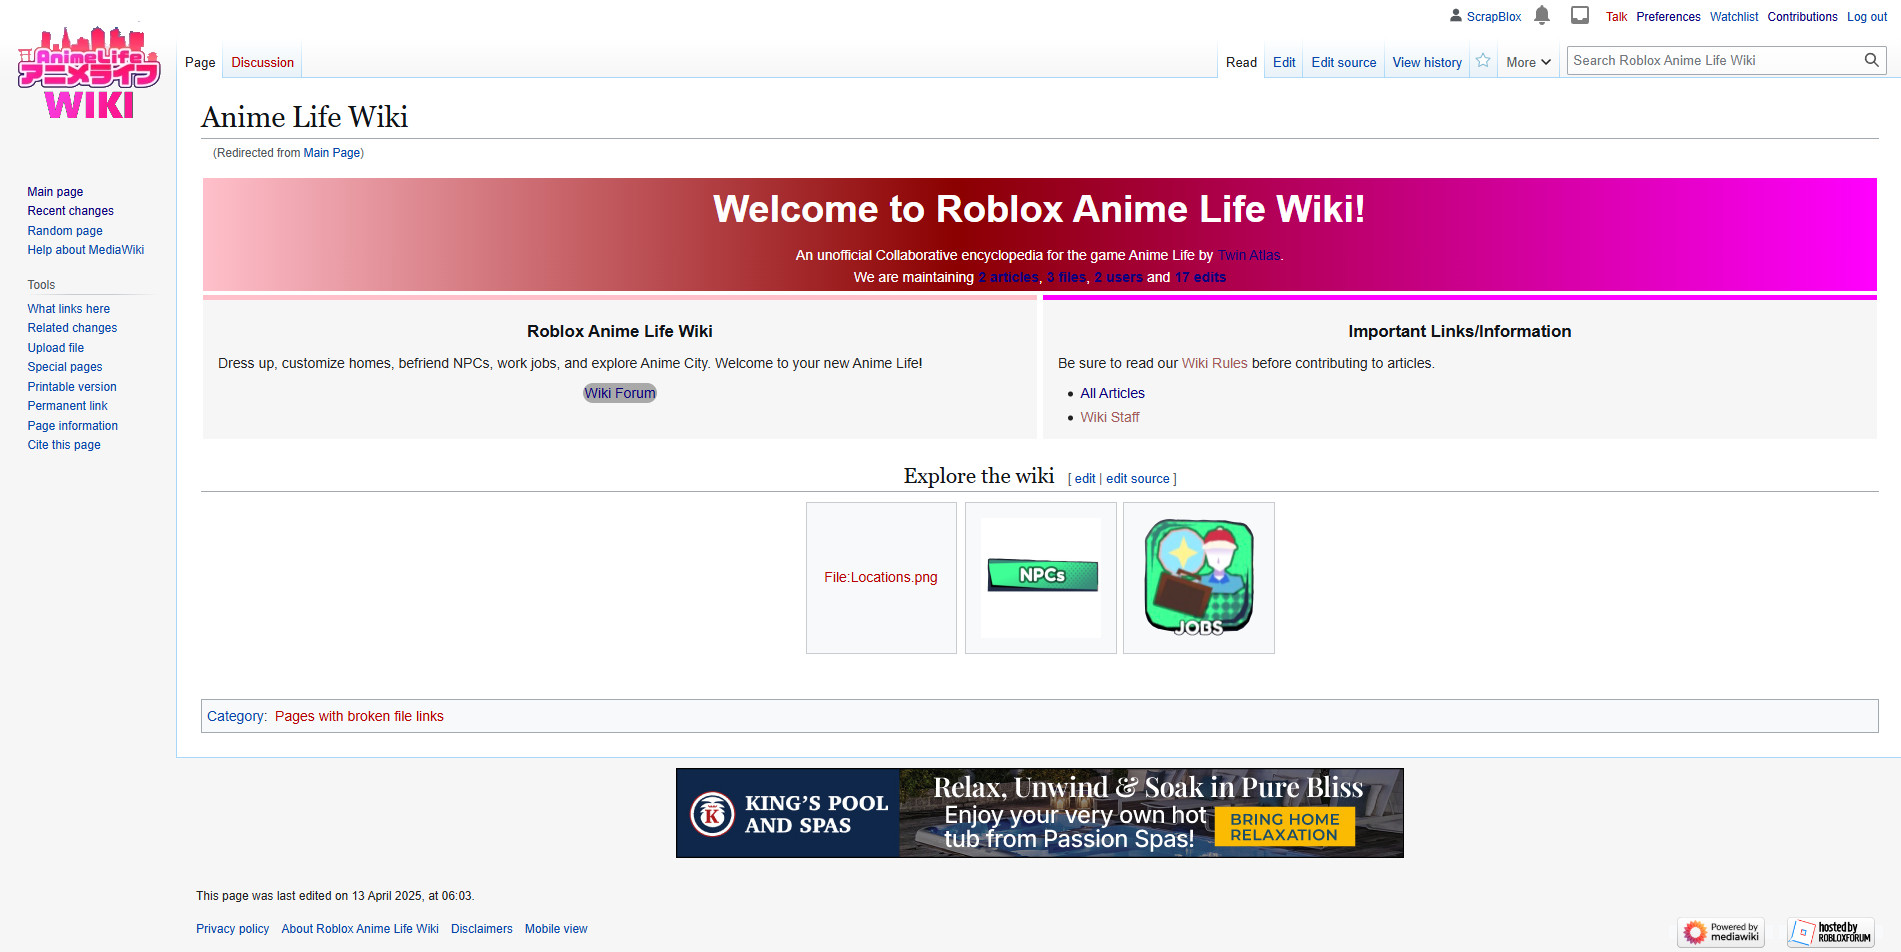Expand the More dropdown menu
The width and height of the screenshot is (1901, 952).
pos(1528,62)
